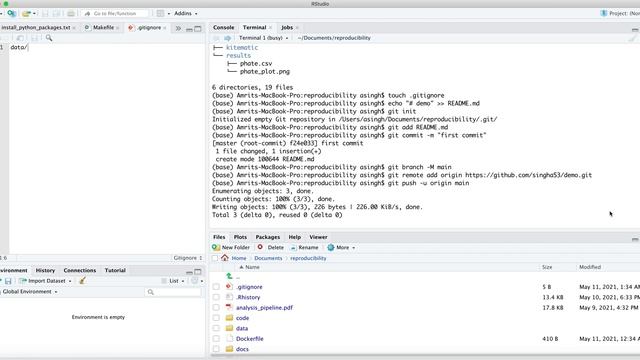Tick the checkbox for data folder
This screenshot has height=360, width=640.
216,328
